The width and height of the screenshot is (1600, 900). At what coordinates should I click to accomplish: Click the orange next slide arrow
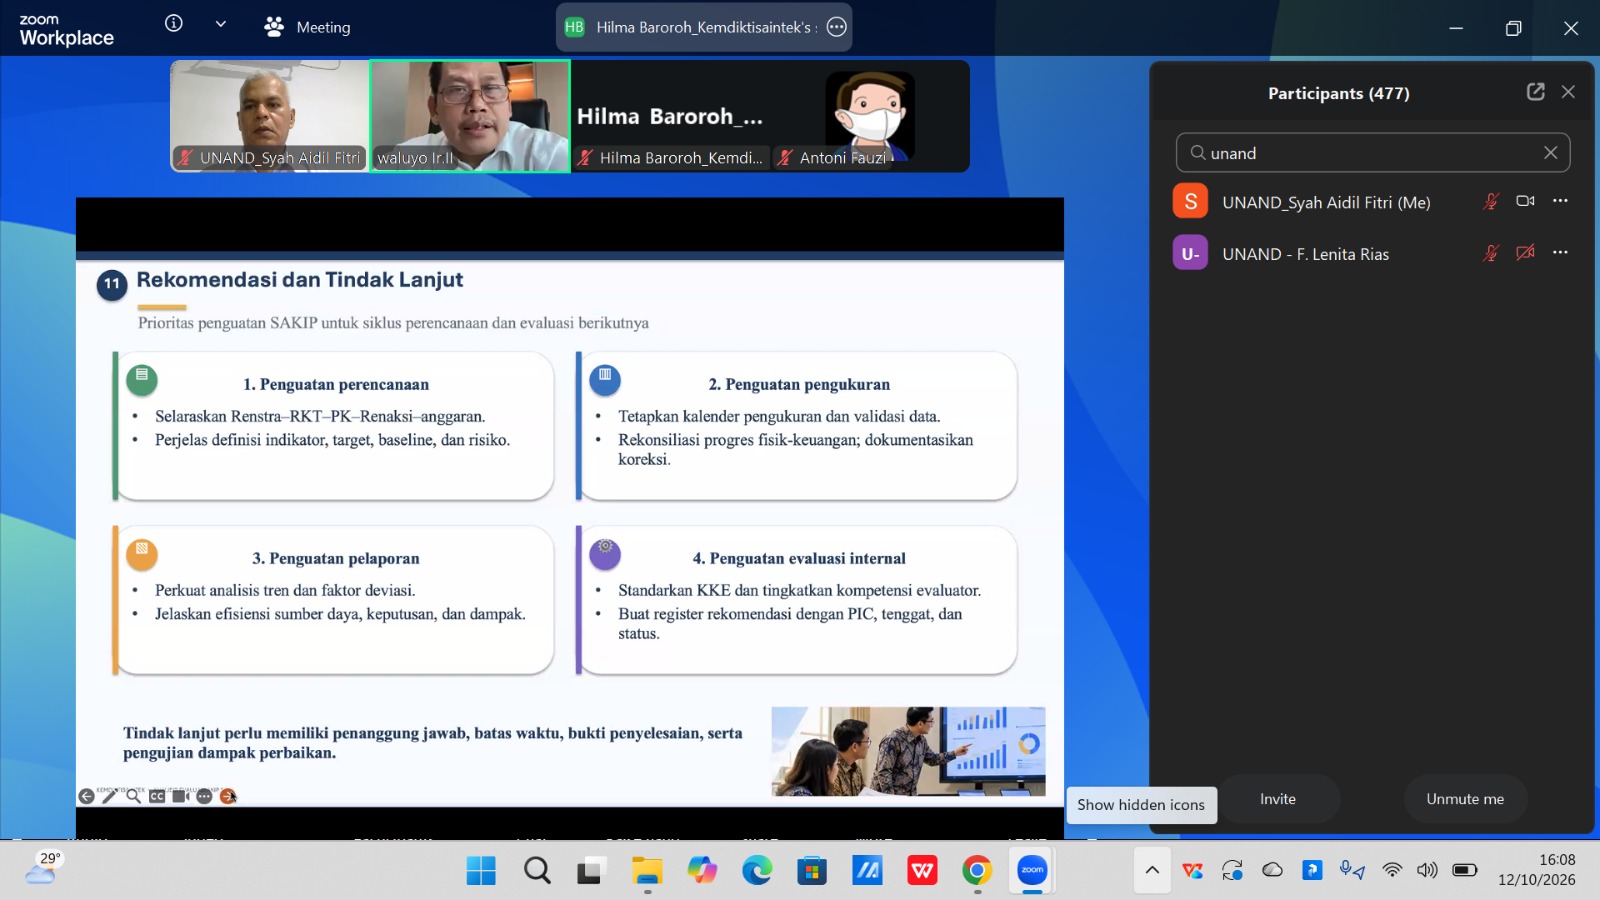(x=228, y=796)
